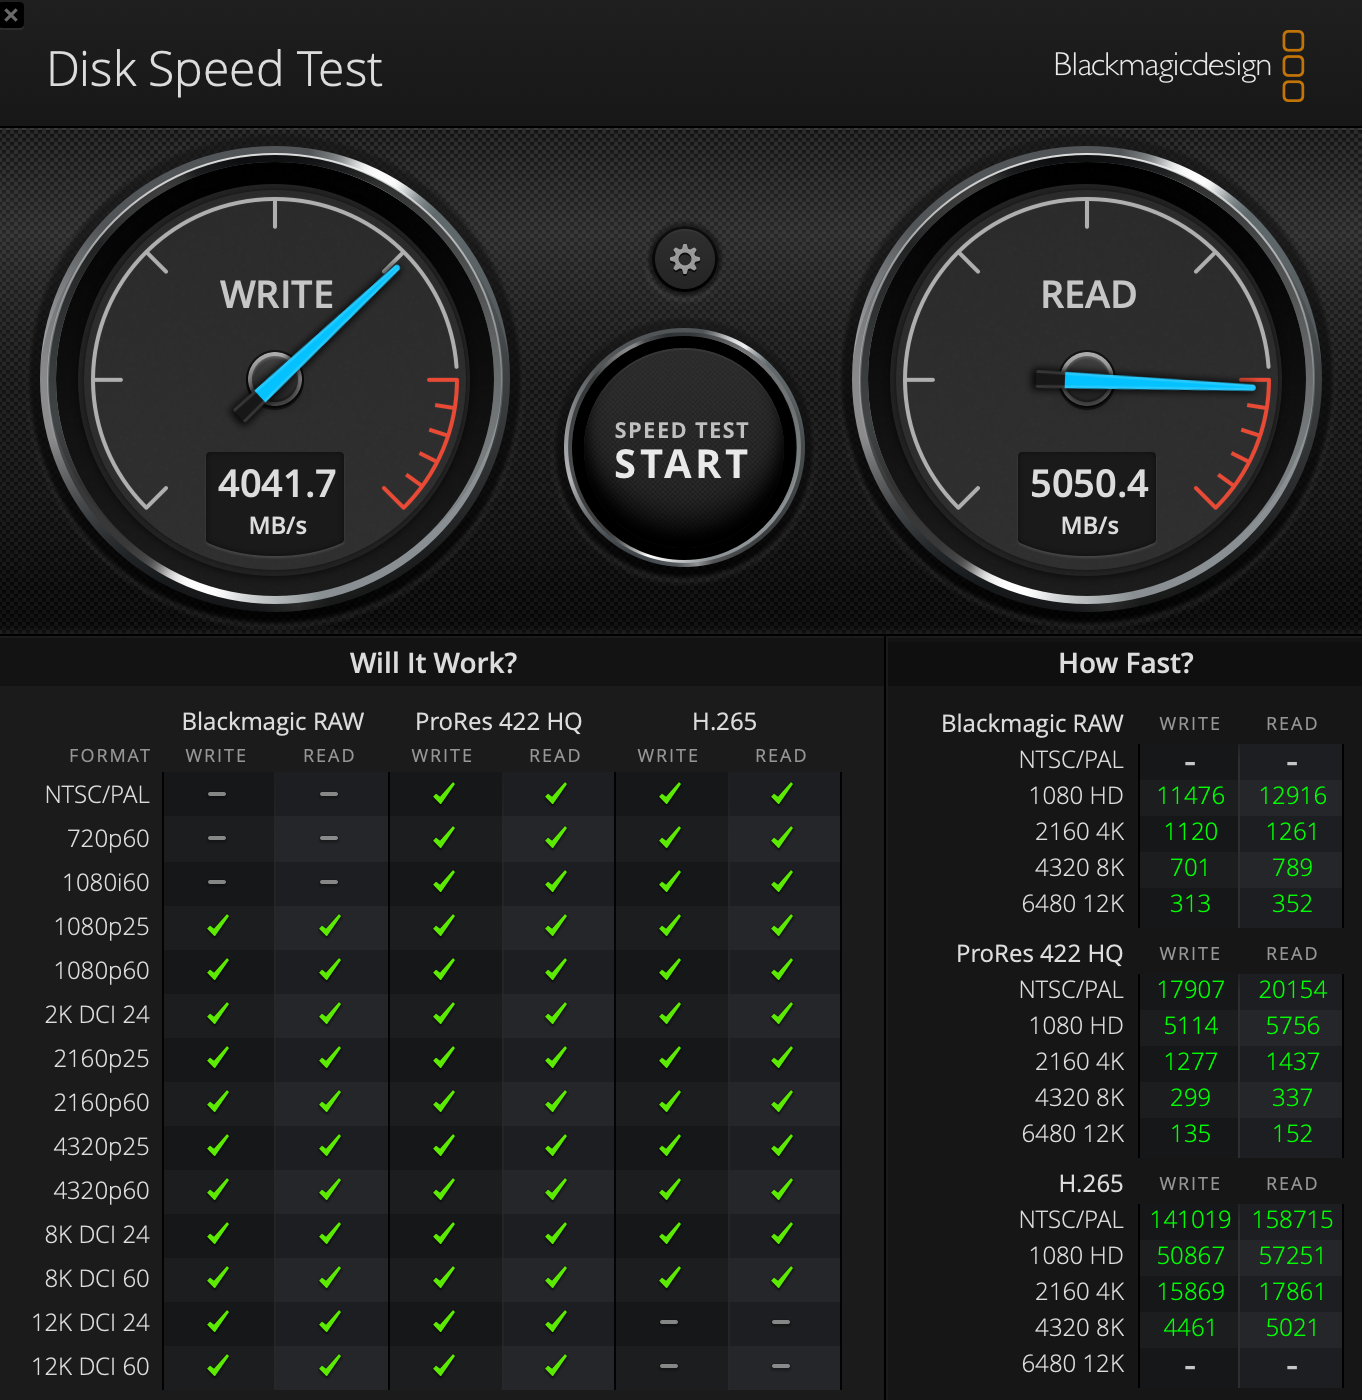Click the 2160p25 format row label
The width and height of the screenshot is (1362, 1400).
102,1058
